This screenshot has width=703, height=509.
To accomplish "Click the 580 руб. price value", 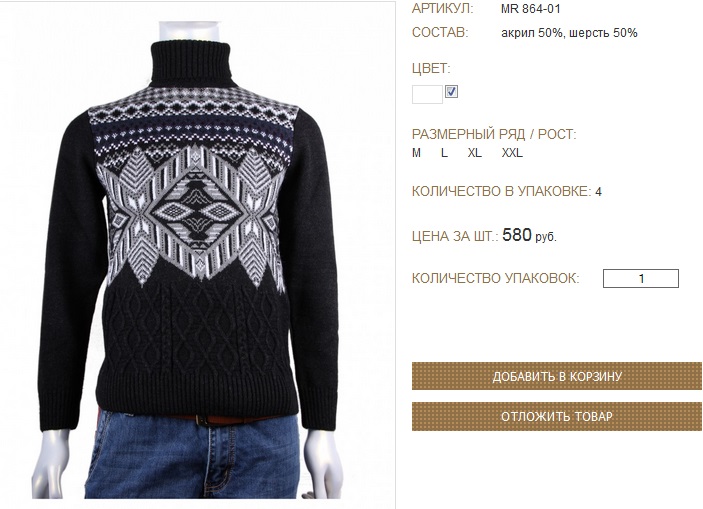I will click(529, 235).
